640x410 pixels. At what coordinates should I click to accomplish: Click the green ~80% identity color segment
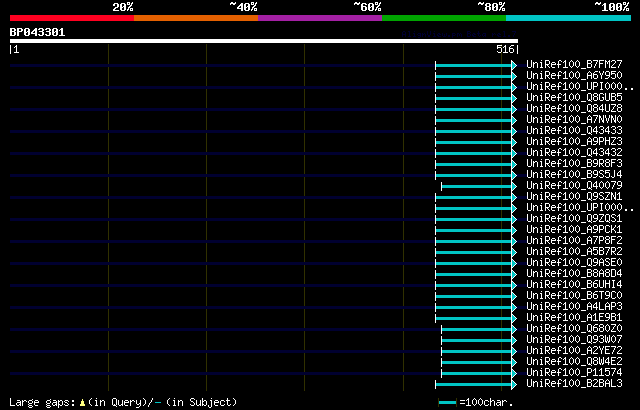[x=444, y=18]
